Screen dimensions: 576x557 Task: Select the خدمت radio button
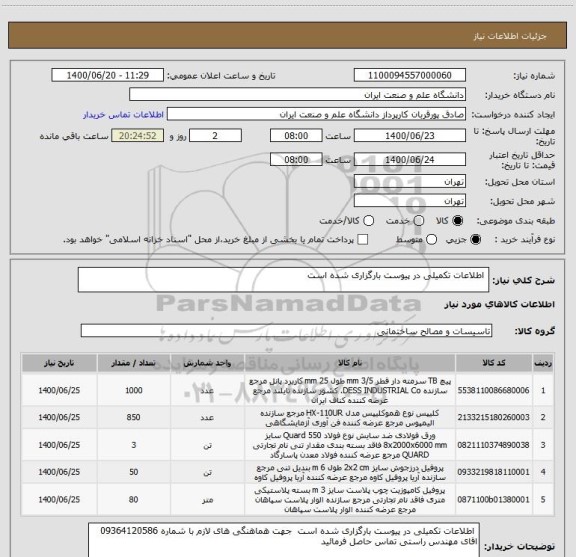(x=419, y=220)
